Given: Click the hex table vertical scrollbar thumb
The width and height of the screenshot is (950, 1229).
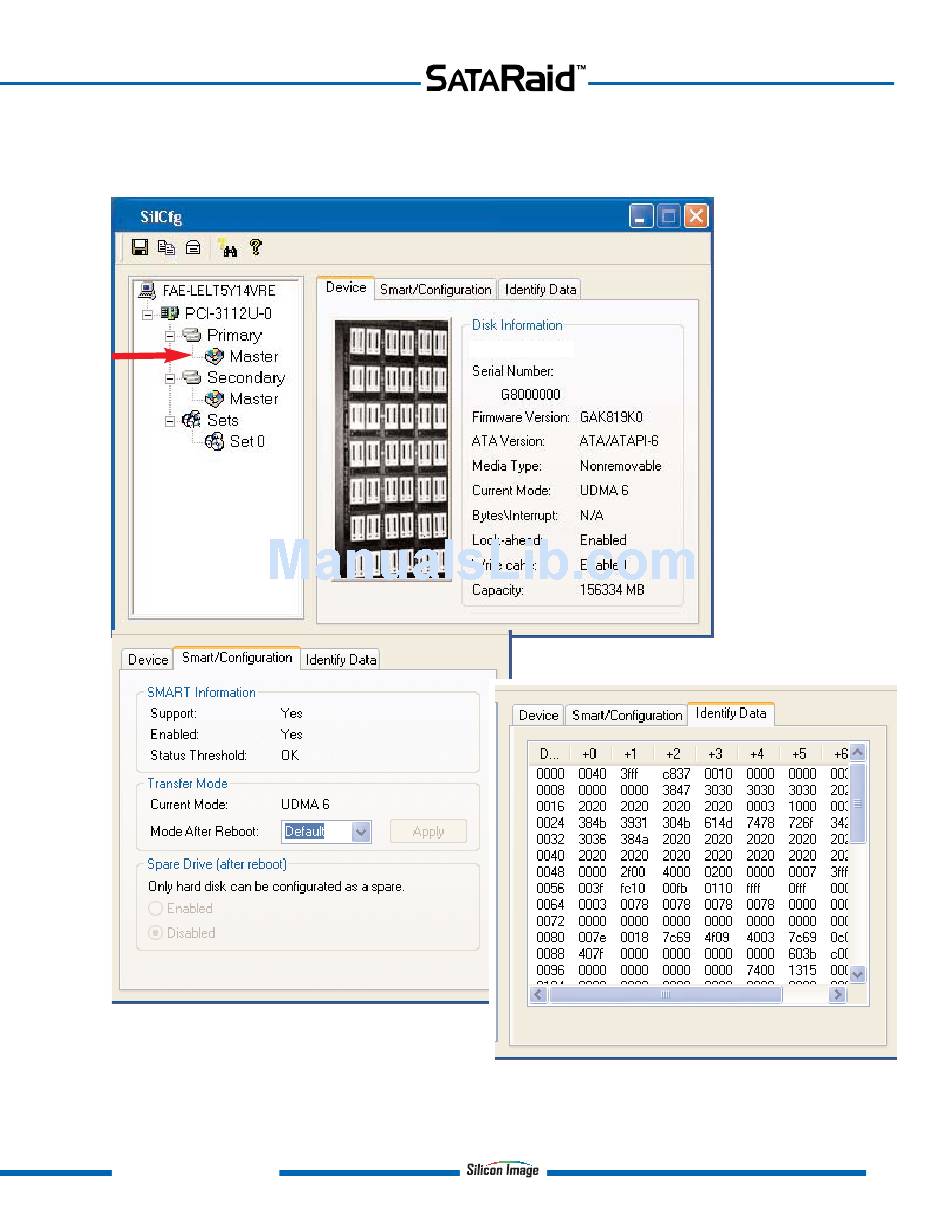Looking at the screenshot, I should pos(857,803).
